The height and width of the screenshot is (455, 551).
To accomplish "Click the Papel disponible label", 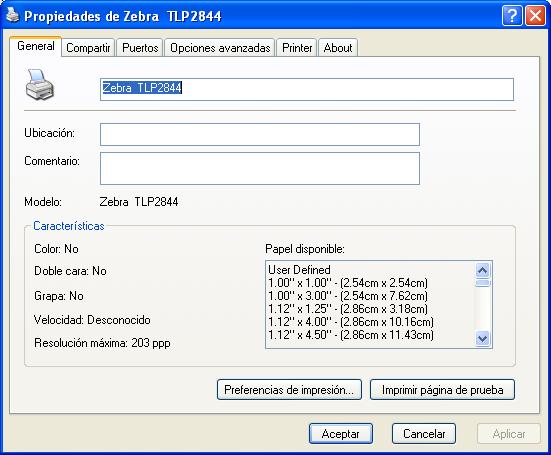I will tap(305, 249).
